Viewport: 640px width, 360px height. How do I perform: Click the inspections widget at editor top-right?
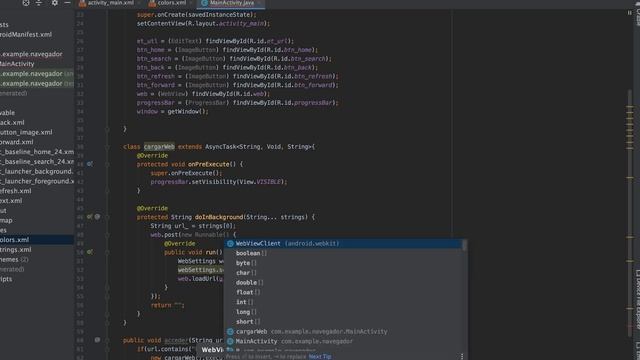coord(629,13)
